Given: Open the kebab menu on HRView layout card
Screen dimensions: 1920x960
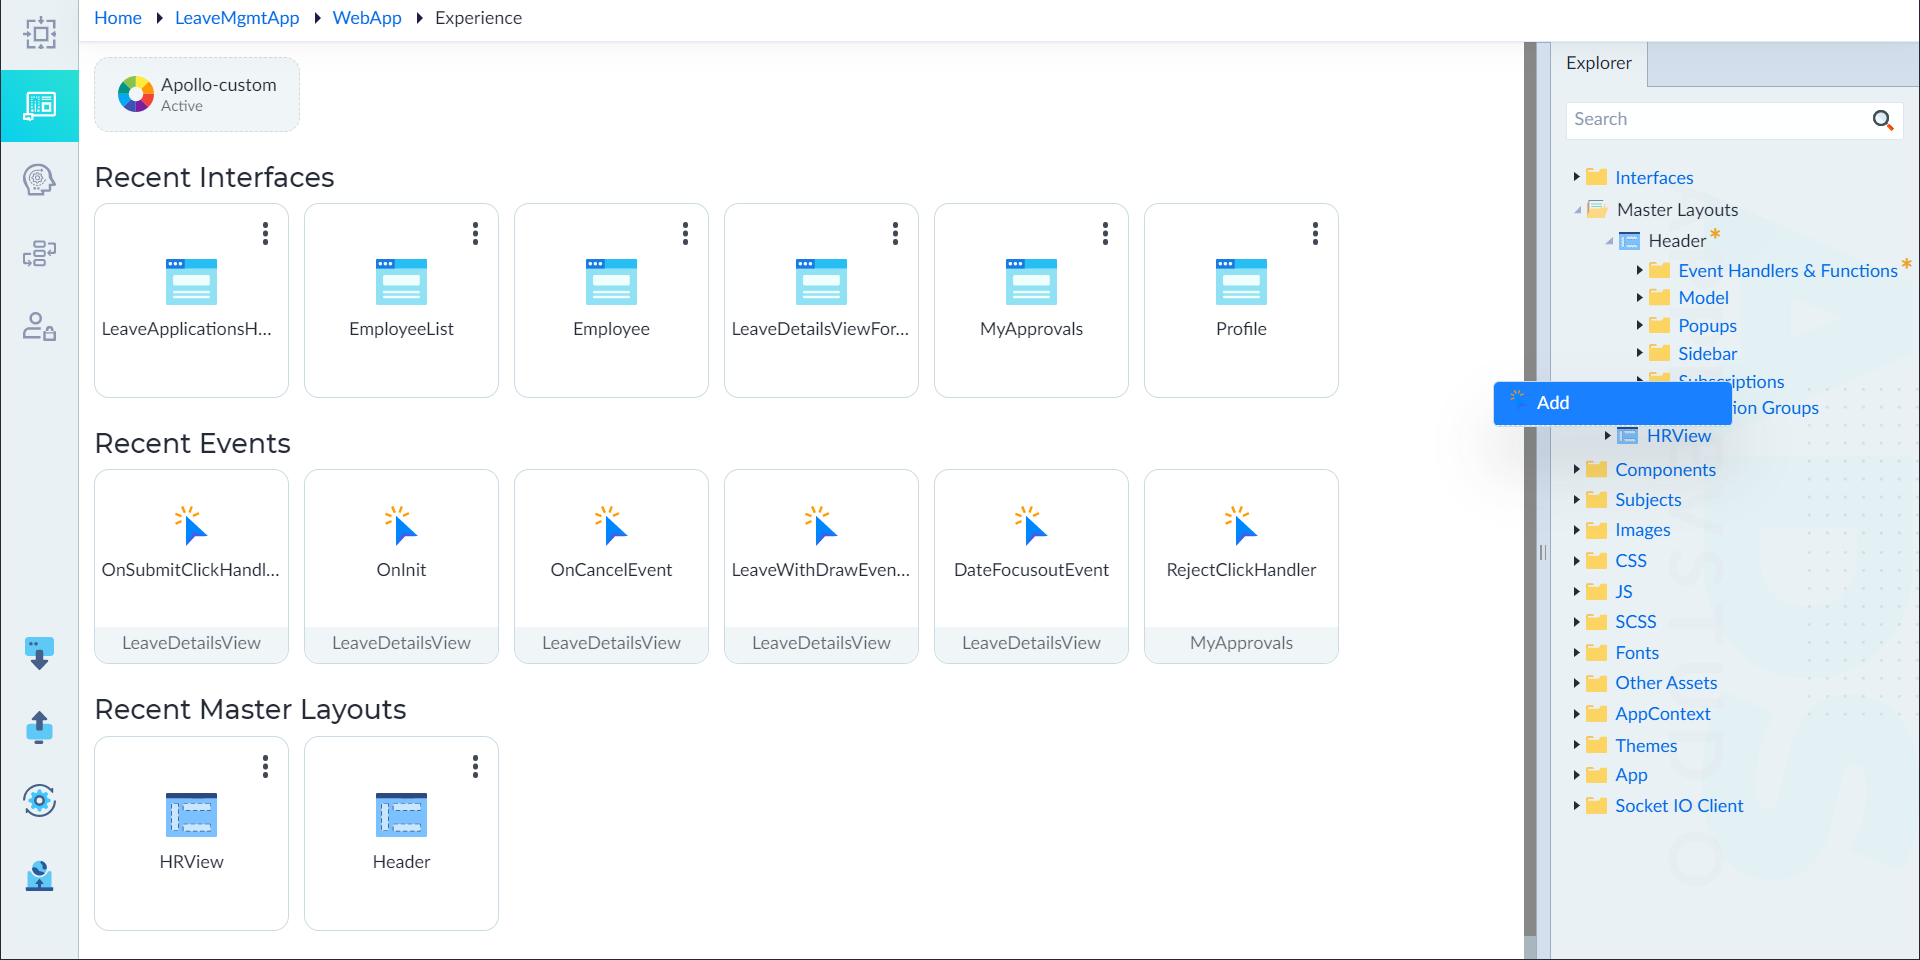Looking at the screenshot, I should coord(265,766).
